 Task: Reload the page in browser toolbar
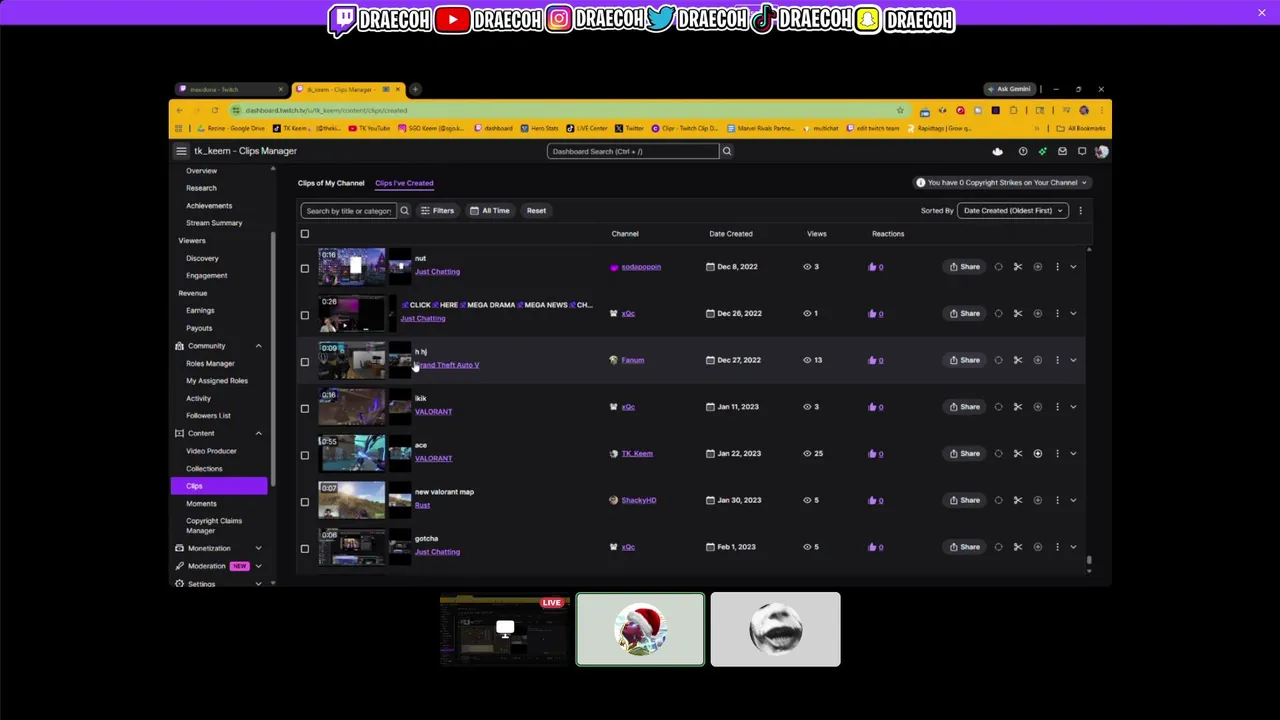click(214, 110)
